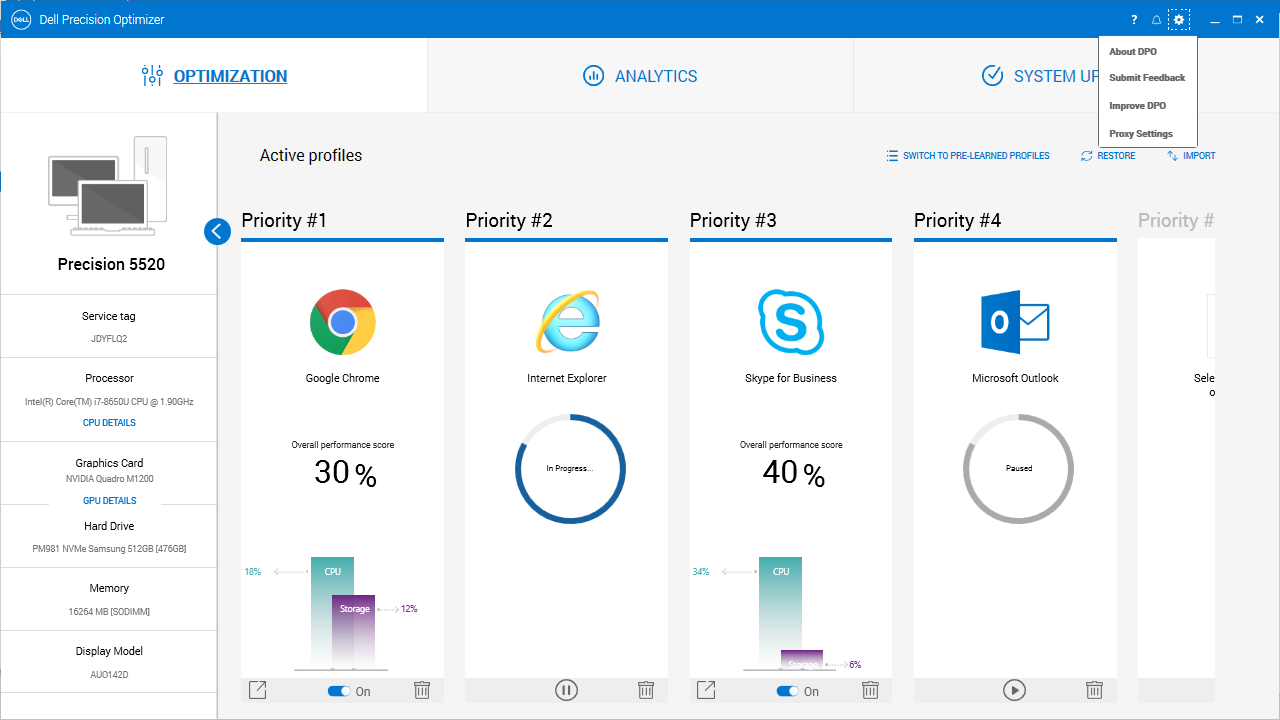Click Skype CPU bar in chart

click(780, 612)
